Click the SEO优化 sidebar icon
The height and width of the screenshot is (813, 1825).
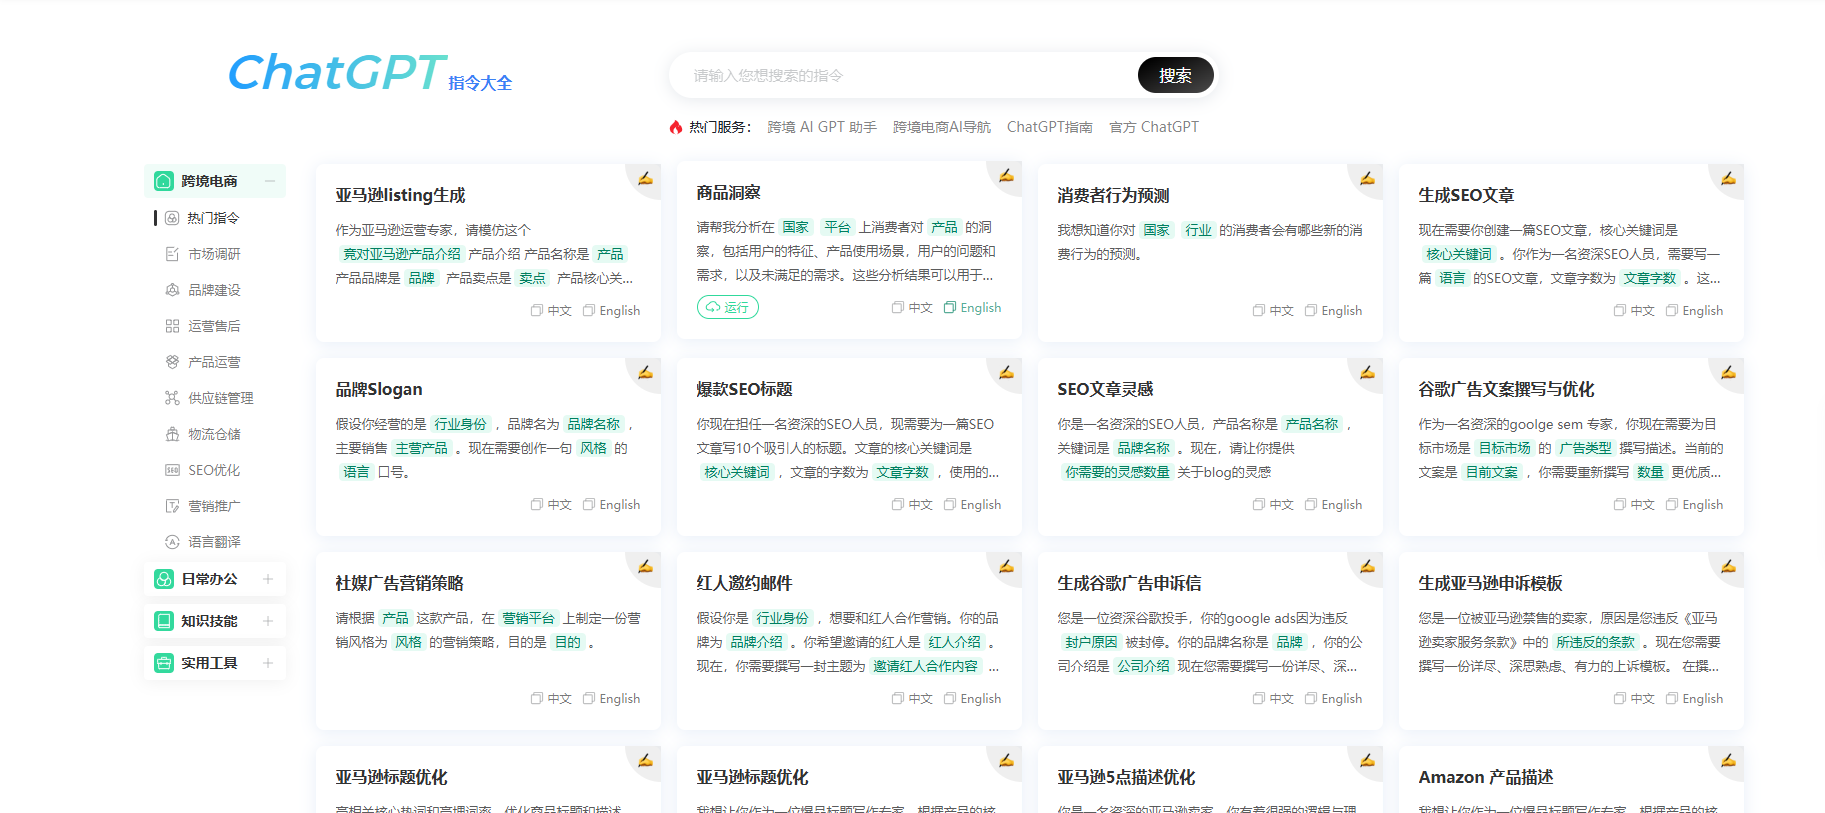pos(172,470)
